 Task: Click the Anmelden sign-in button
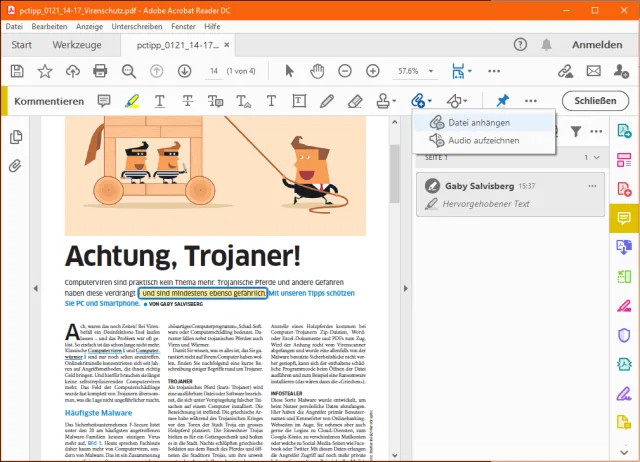pos(596,45)
